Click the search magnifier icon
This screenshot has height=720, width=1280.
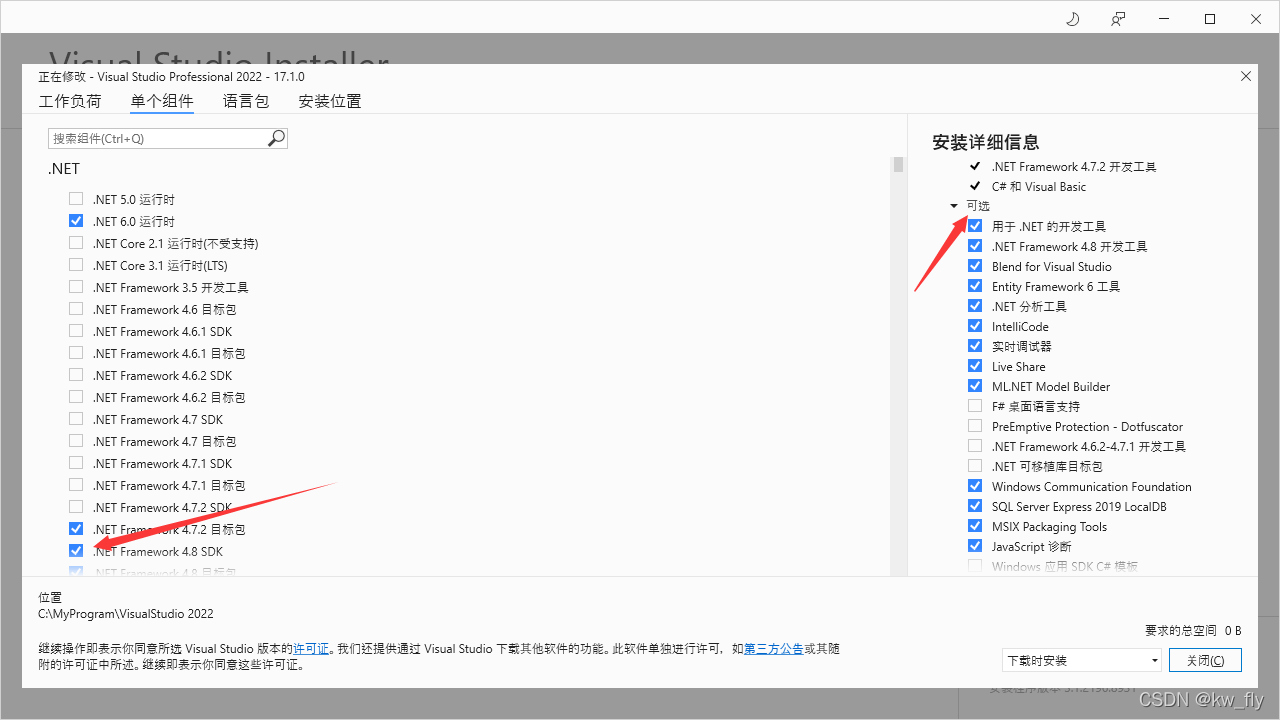click(277, 138)
